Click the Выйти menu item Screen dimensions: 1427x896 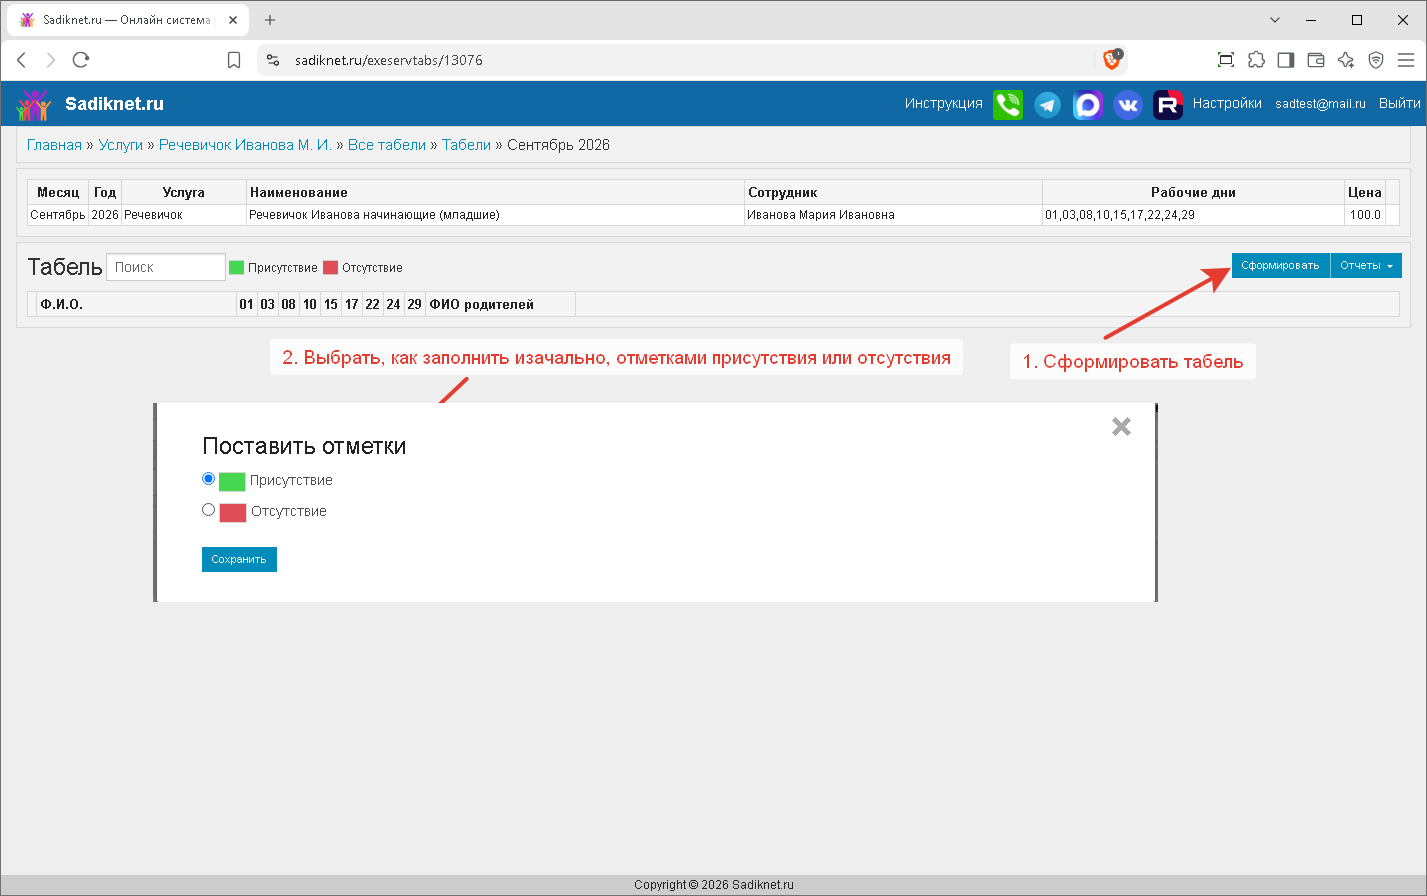[x=1399, y=103]
